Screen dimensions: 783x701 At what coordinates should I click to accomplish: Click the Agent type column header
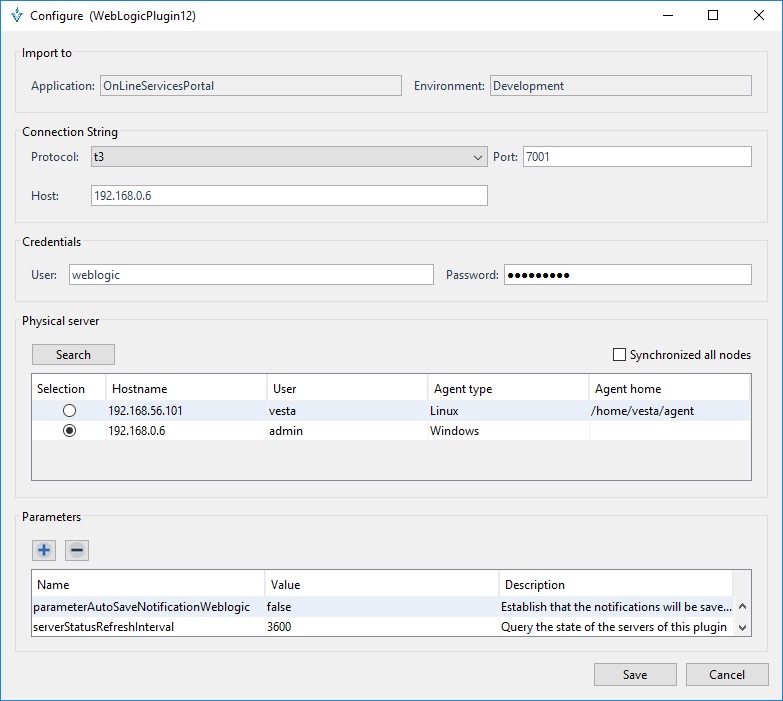(508, 388)
